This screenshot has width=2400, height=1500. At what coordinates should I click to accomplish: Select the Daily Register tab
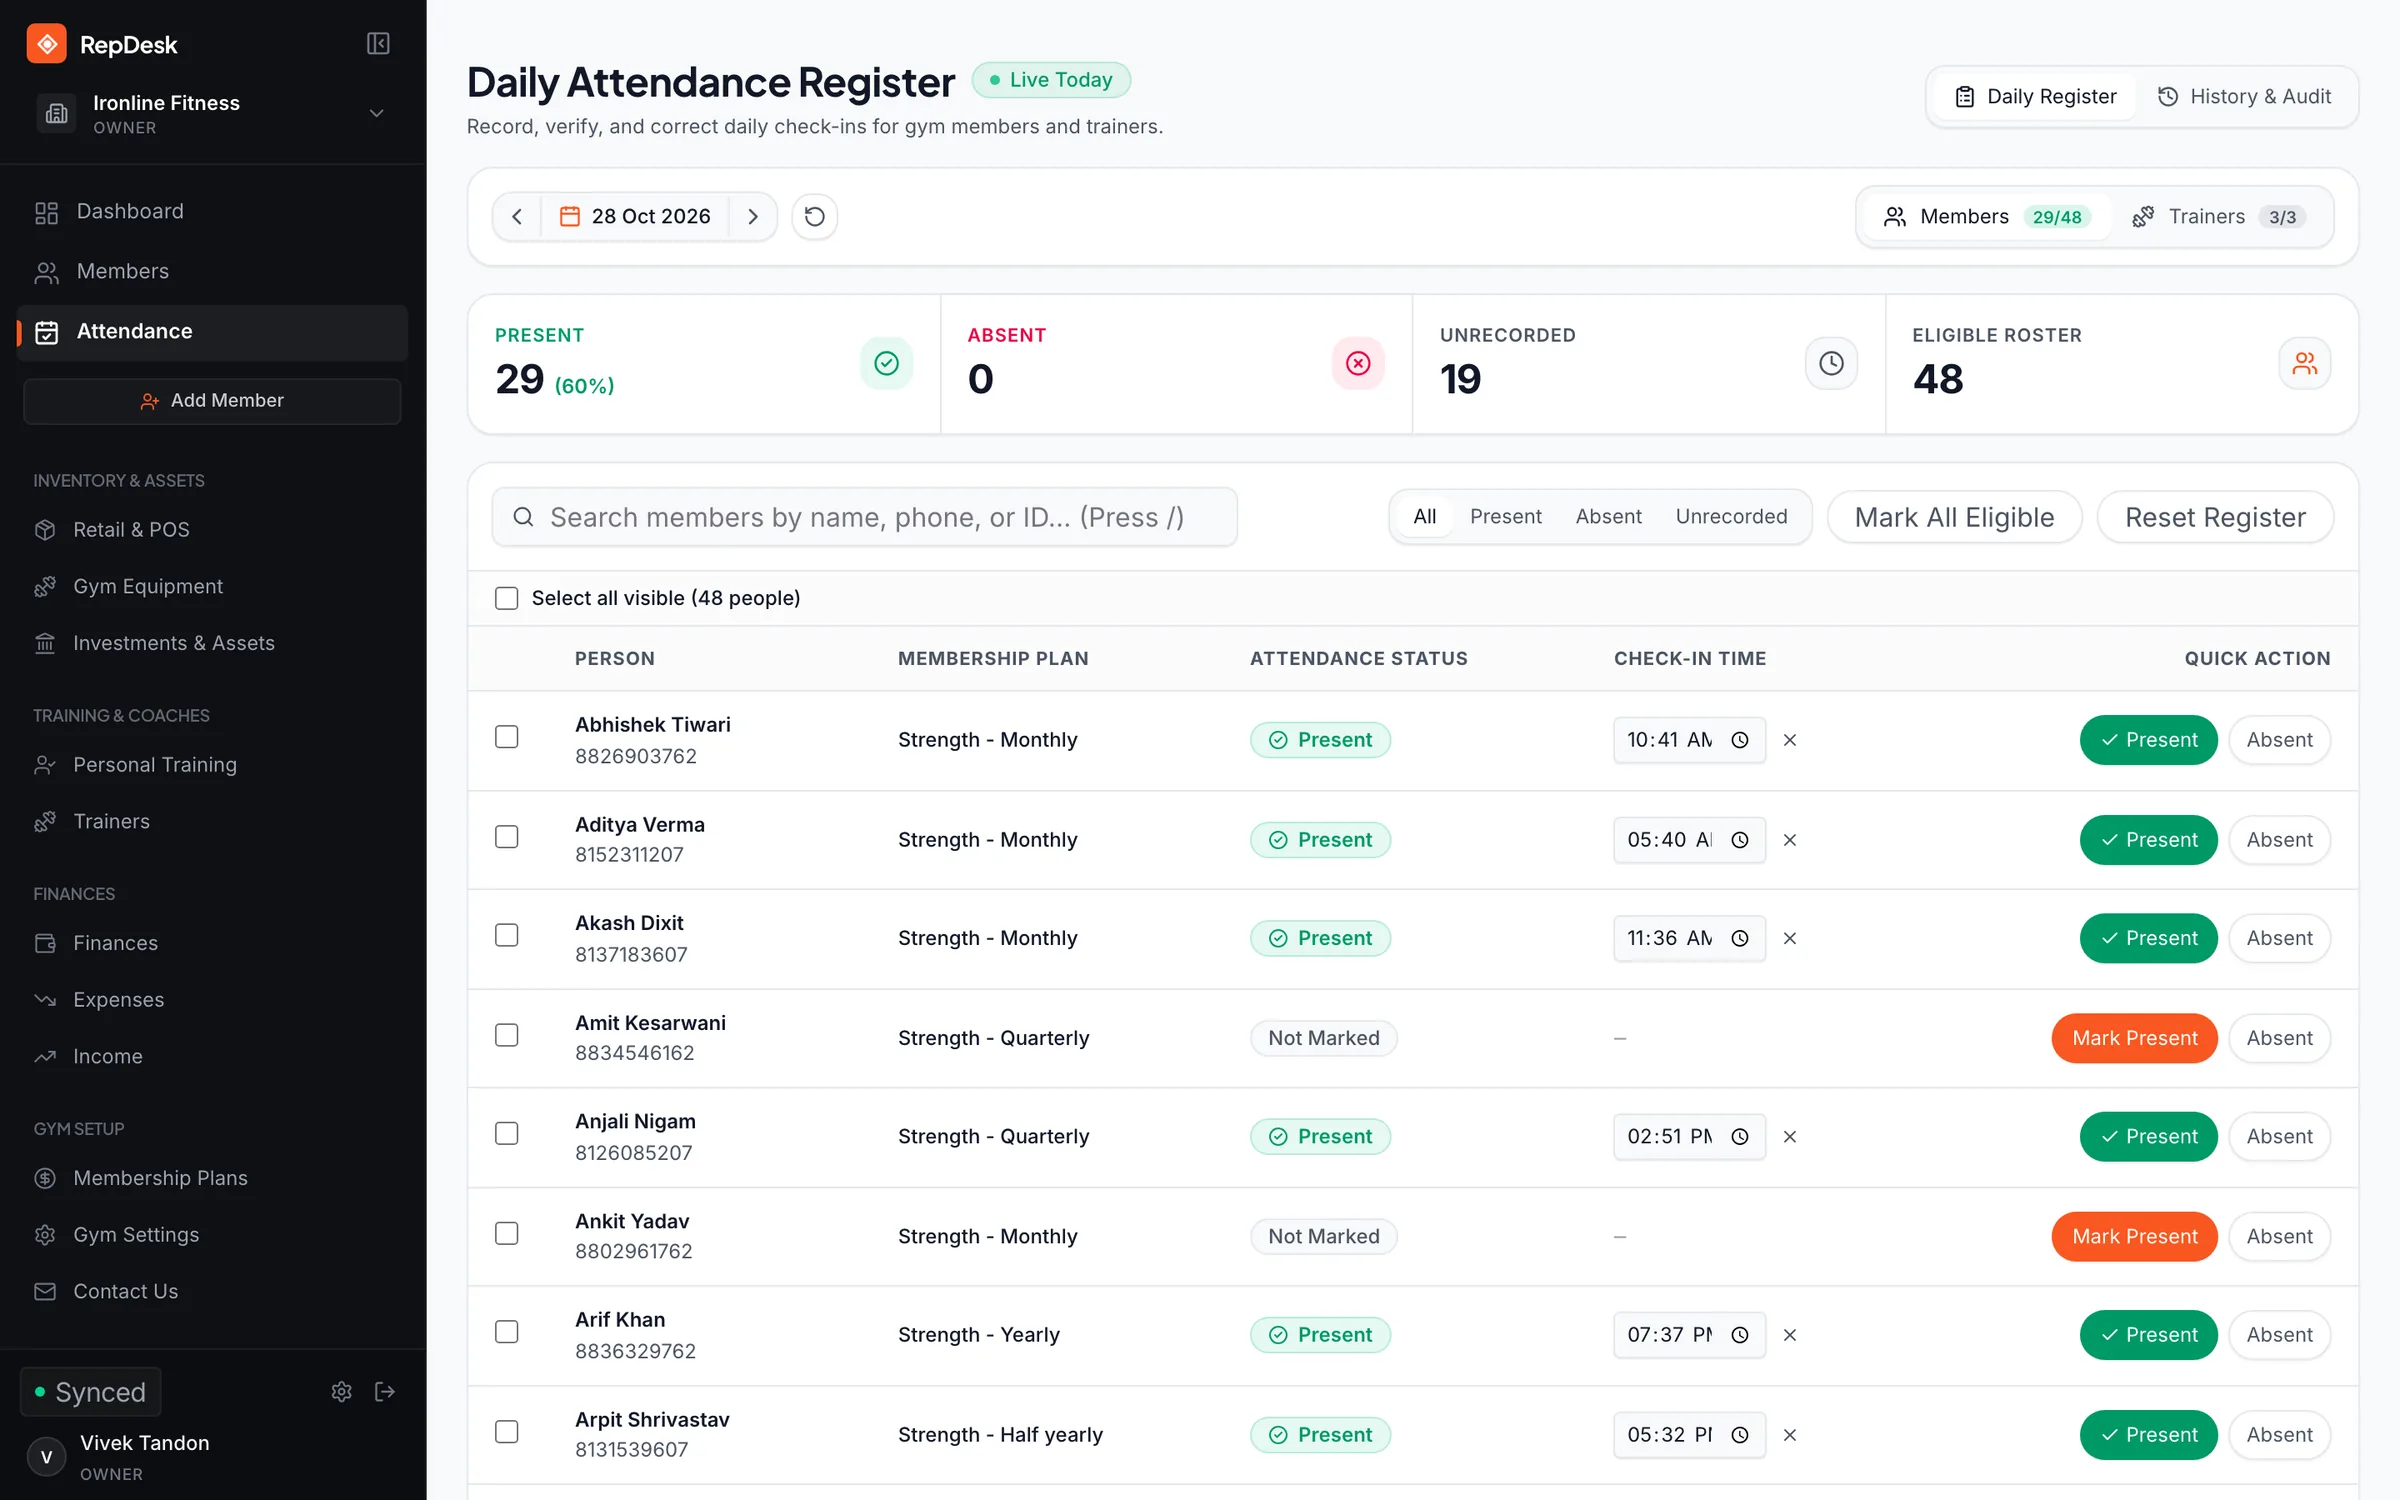[x=2035, y=96]
